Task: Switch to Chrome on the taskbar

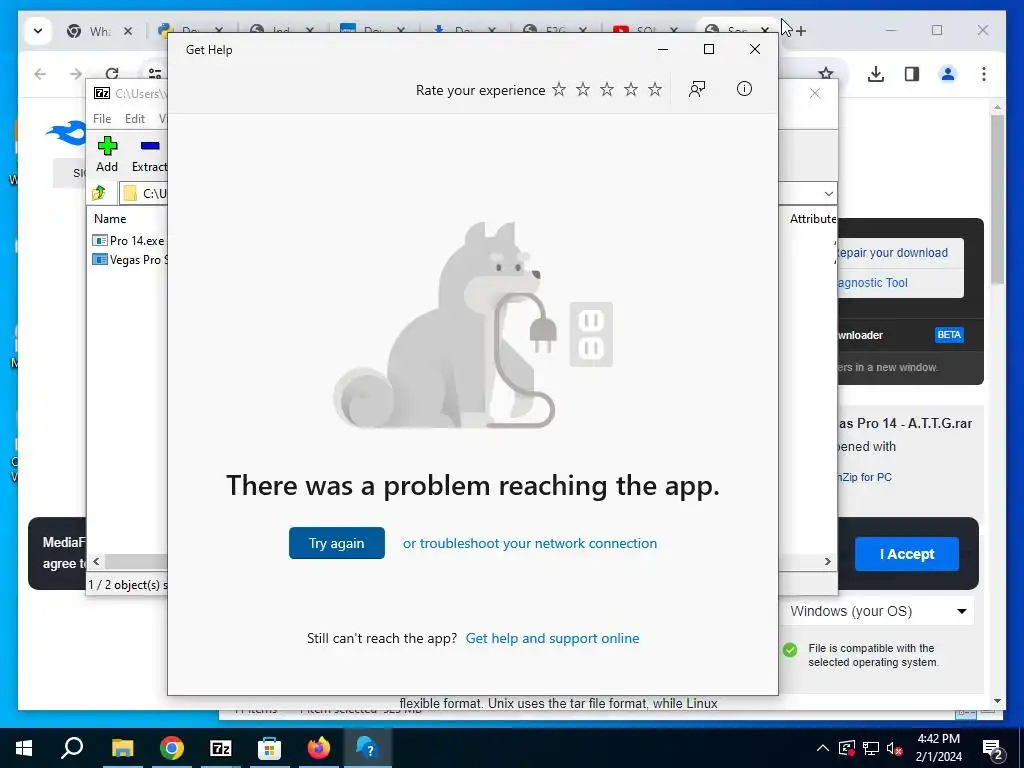Action: coord(172,748)
